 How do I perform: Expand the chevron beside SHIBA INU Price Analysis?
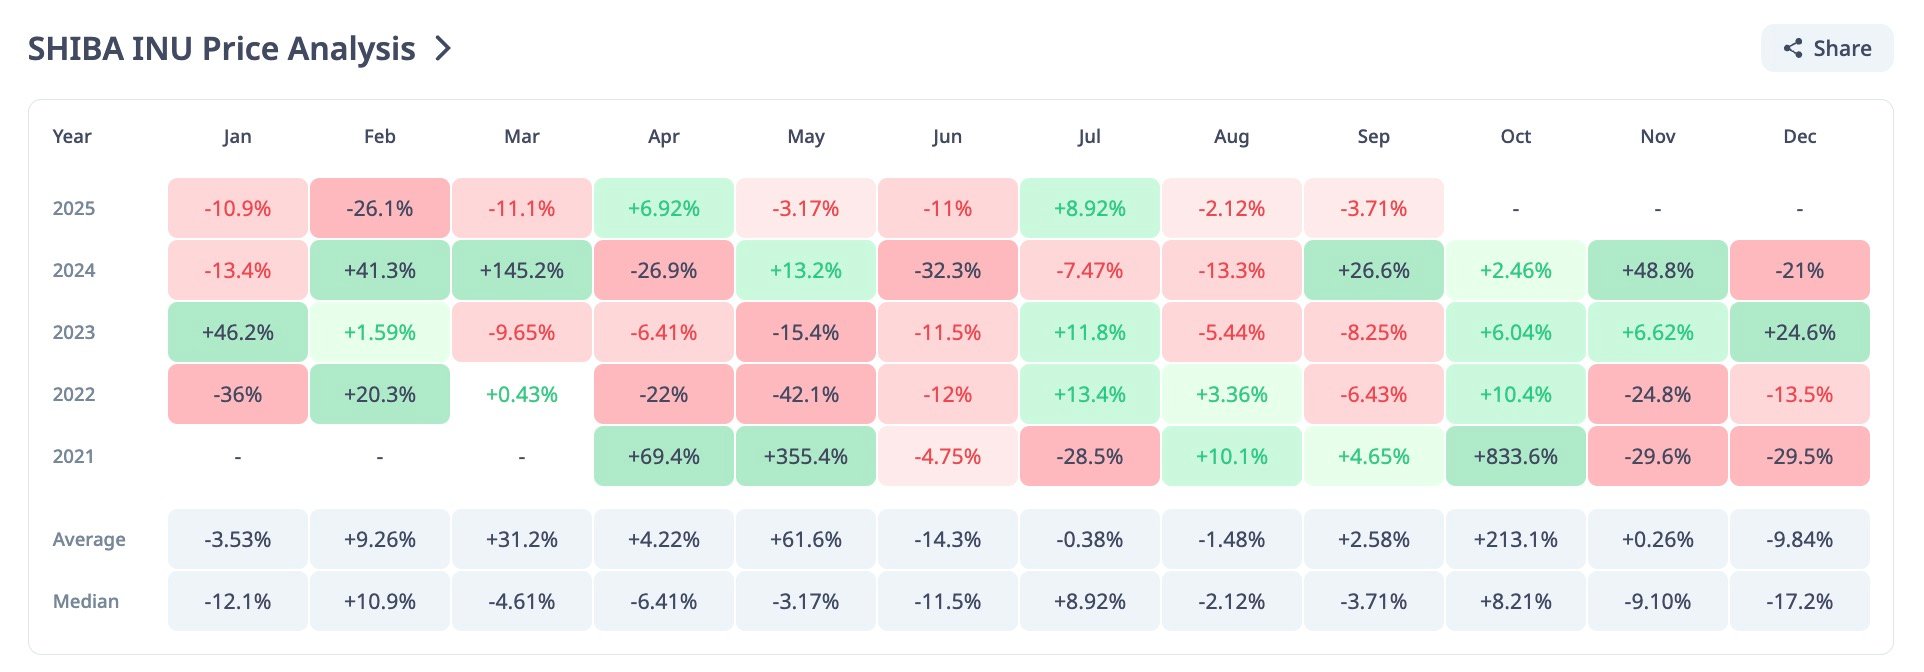click(443, 48)
